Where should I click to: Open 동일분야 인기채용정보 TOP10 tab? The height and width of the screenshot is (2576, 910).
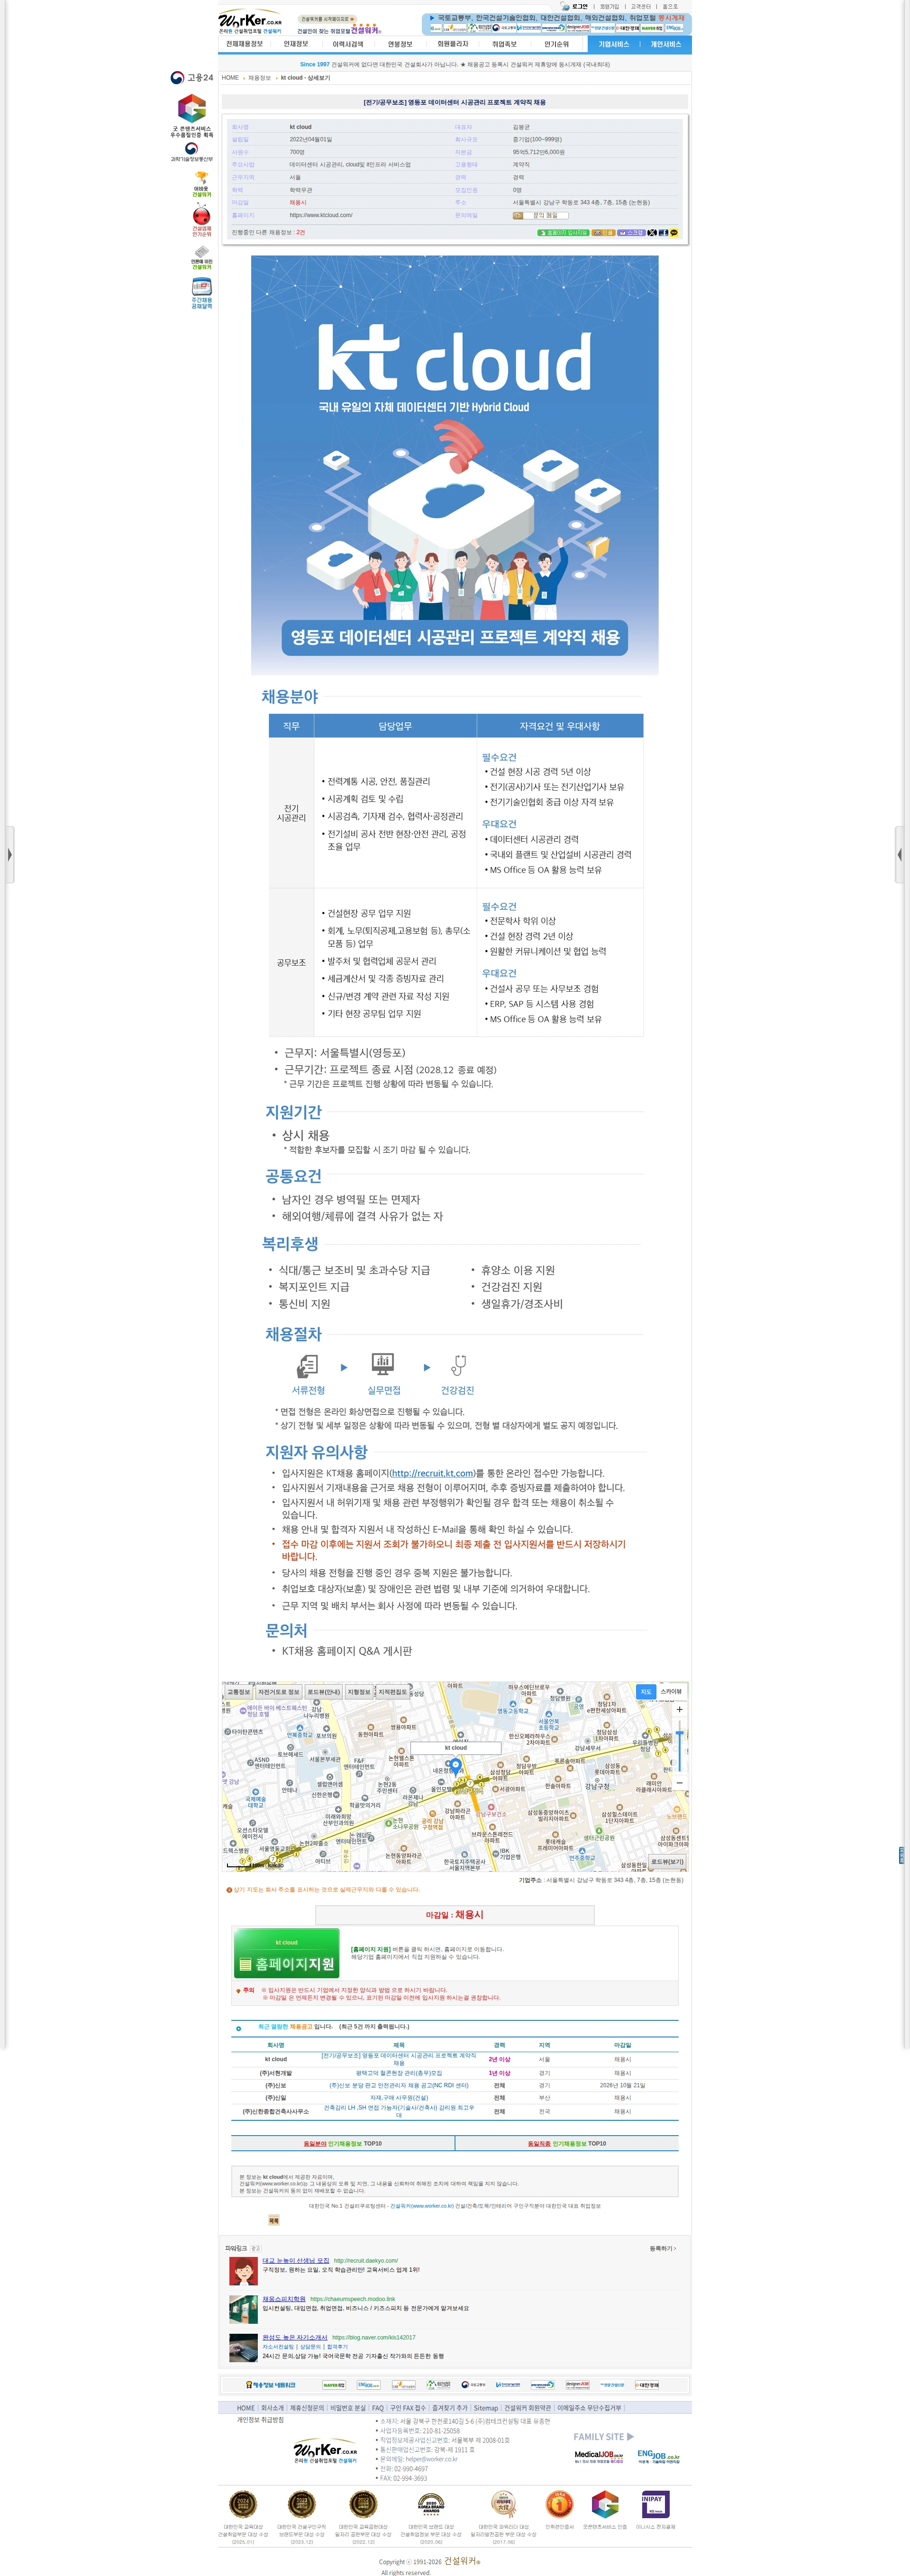pyautogui.click(x=342, y=2143)
